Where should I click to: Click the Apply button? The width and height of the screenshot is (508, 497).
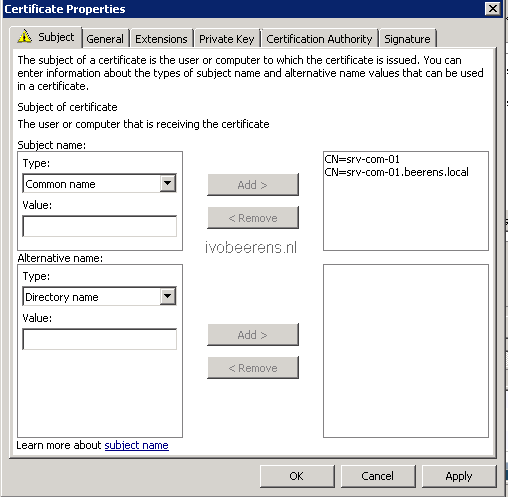(x=459, y=476)
